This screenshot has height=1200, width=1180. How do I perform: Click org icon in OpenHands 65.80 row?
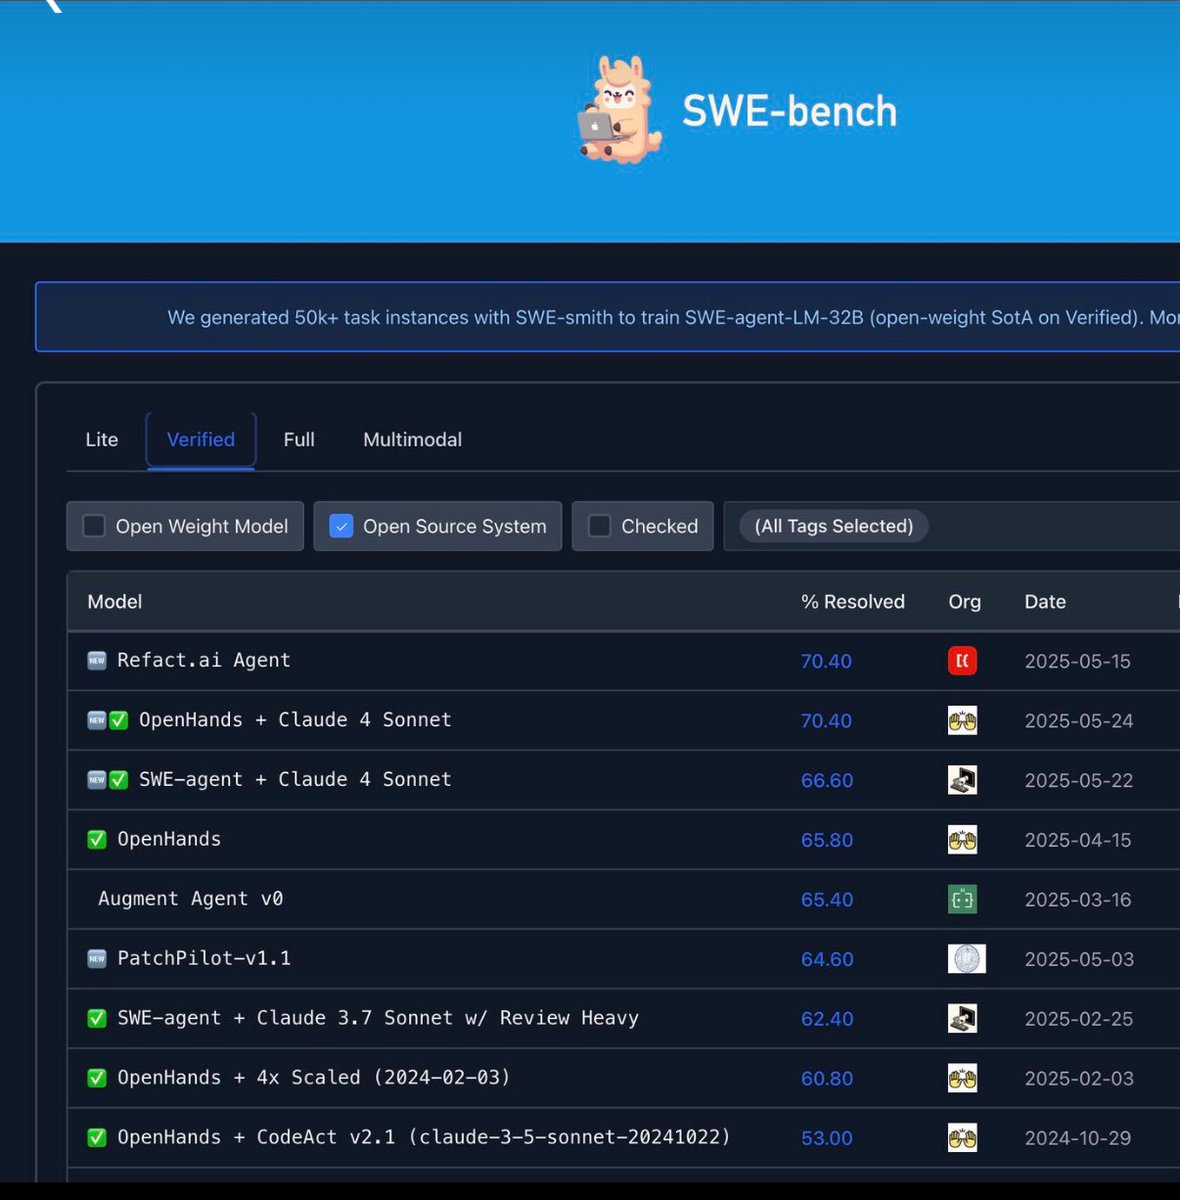(962, 839)
